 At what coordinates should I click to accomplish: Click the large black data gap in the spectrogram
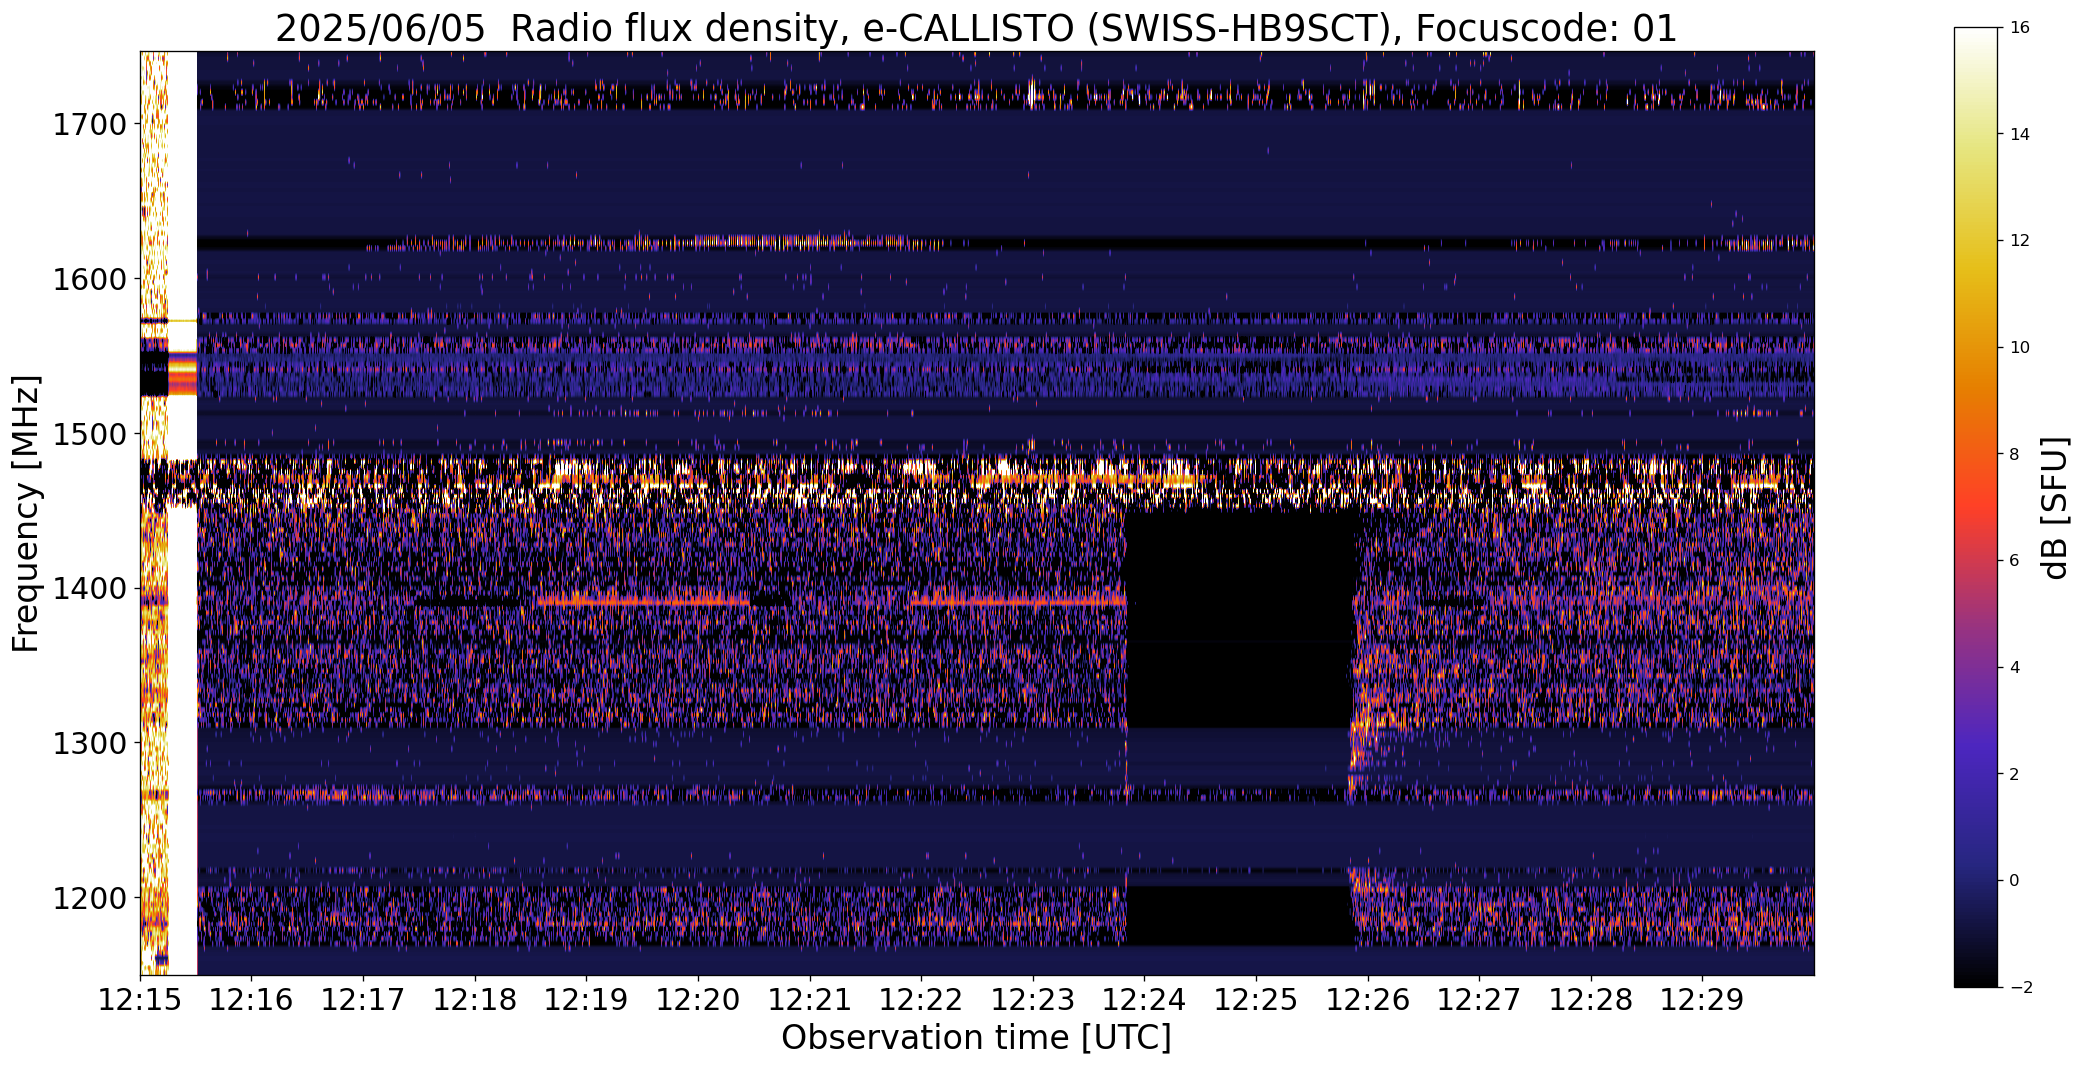pyautogui.click(x=1241, y=619)
